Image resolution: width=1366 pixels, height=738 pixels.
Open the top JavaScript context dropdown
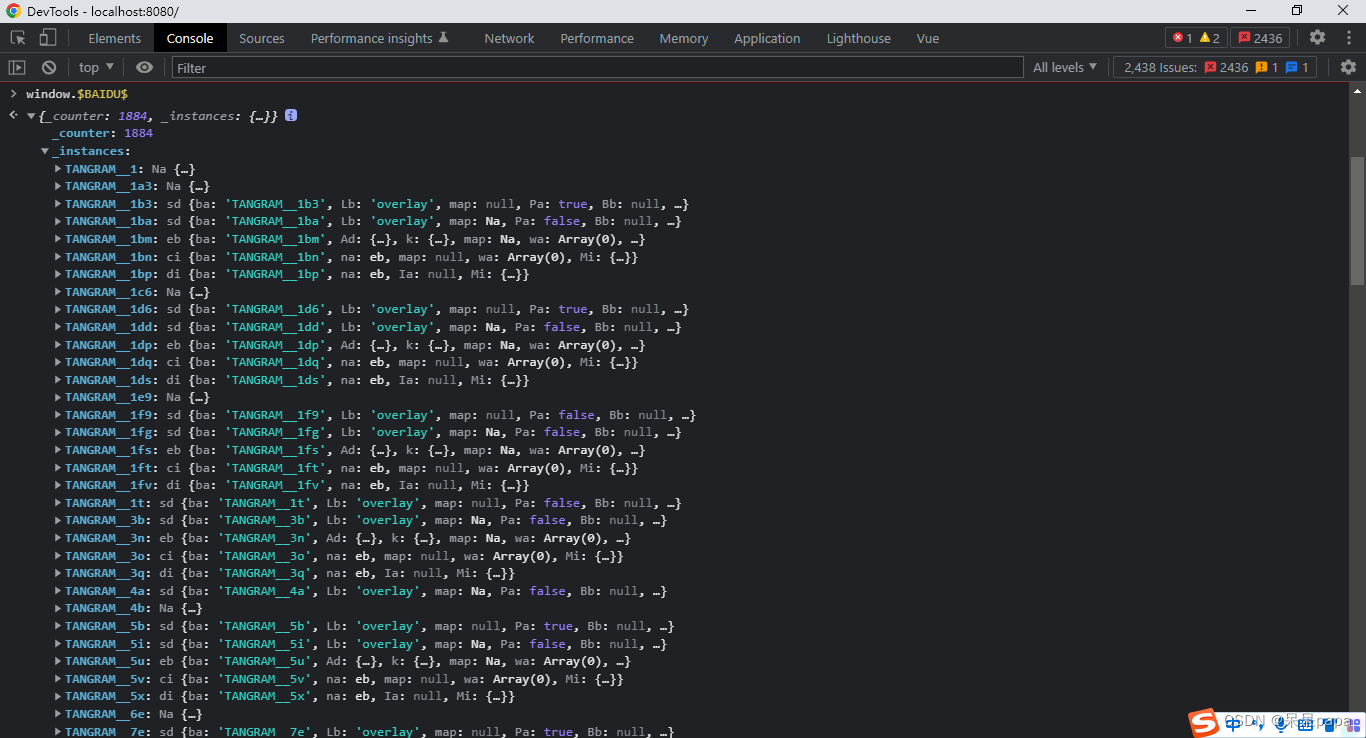click(x=97, y=67)
